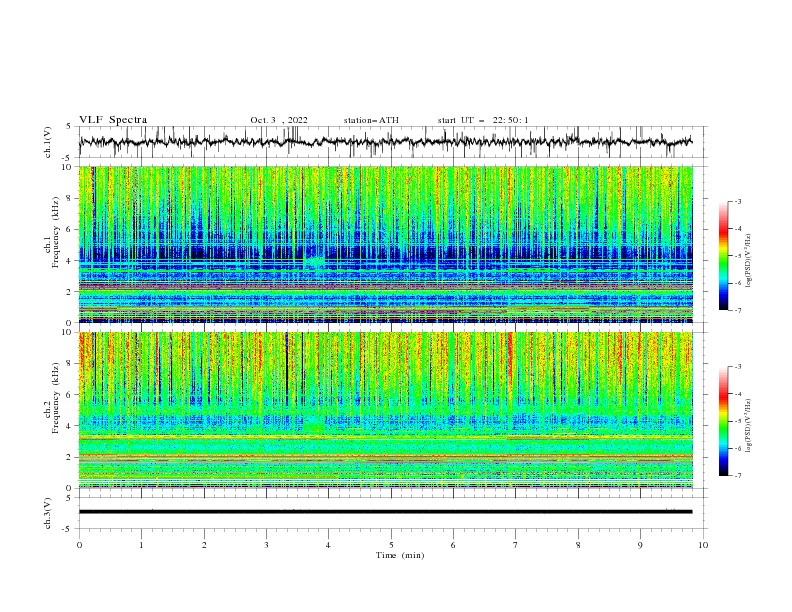Click time axis tick label "10"
This screenshot has width=792, height=612.
coord(703,545)
